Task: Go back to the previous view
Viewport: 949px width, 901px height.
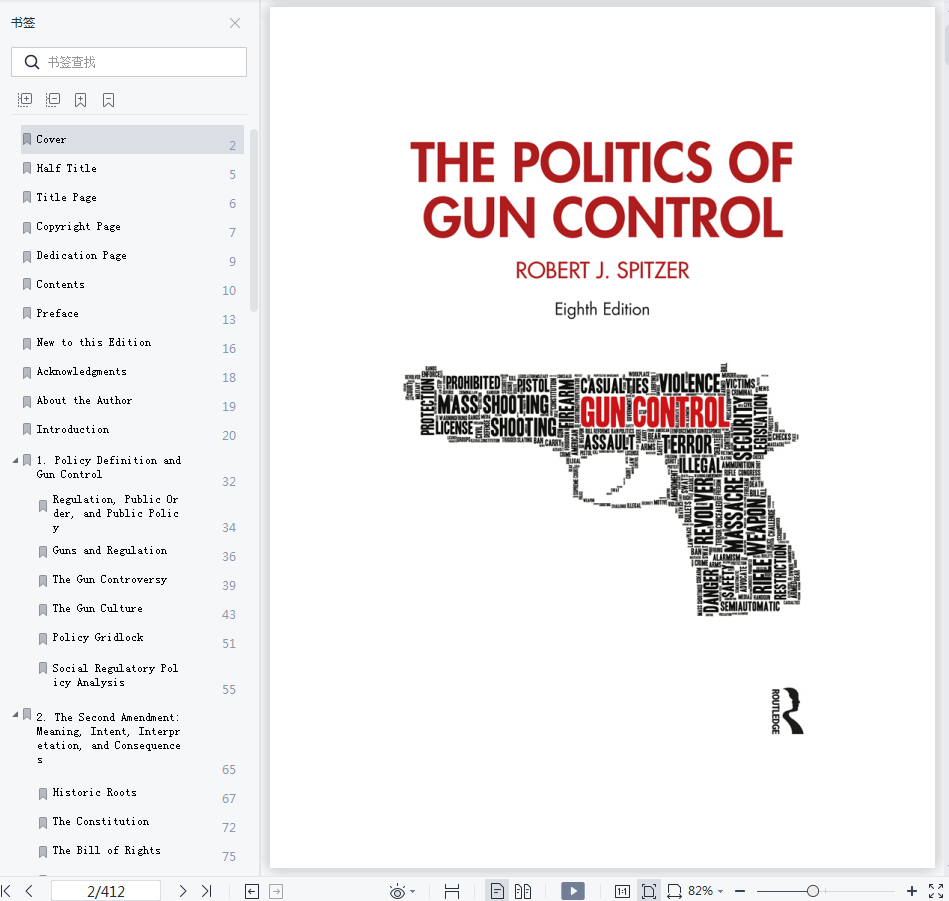Action: pos(252,891)
